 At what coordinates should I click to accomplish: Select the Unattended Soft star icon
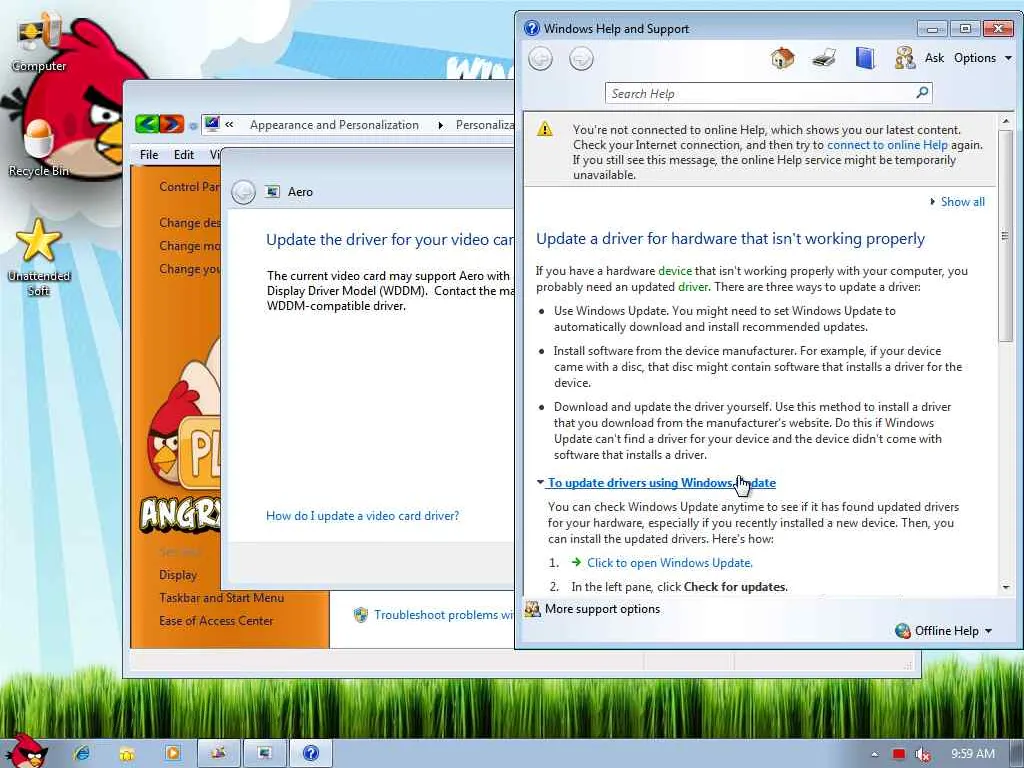[38, 257]
